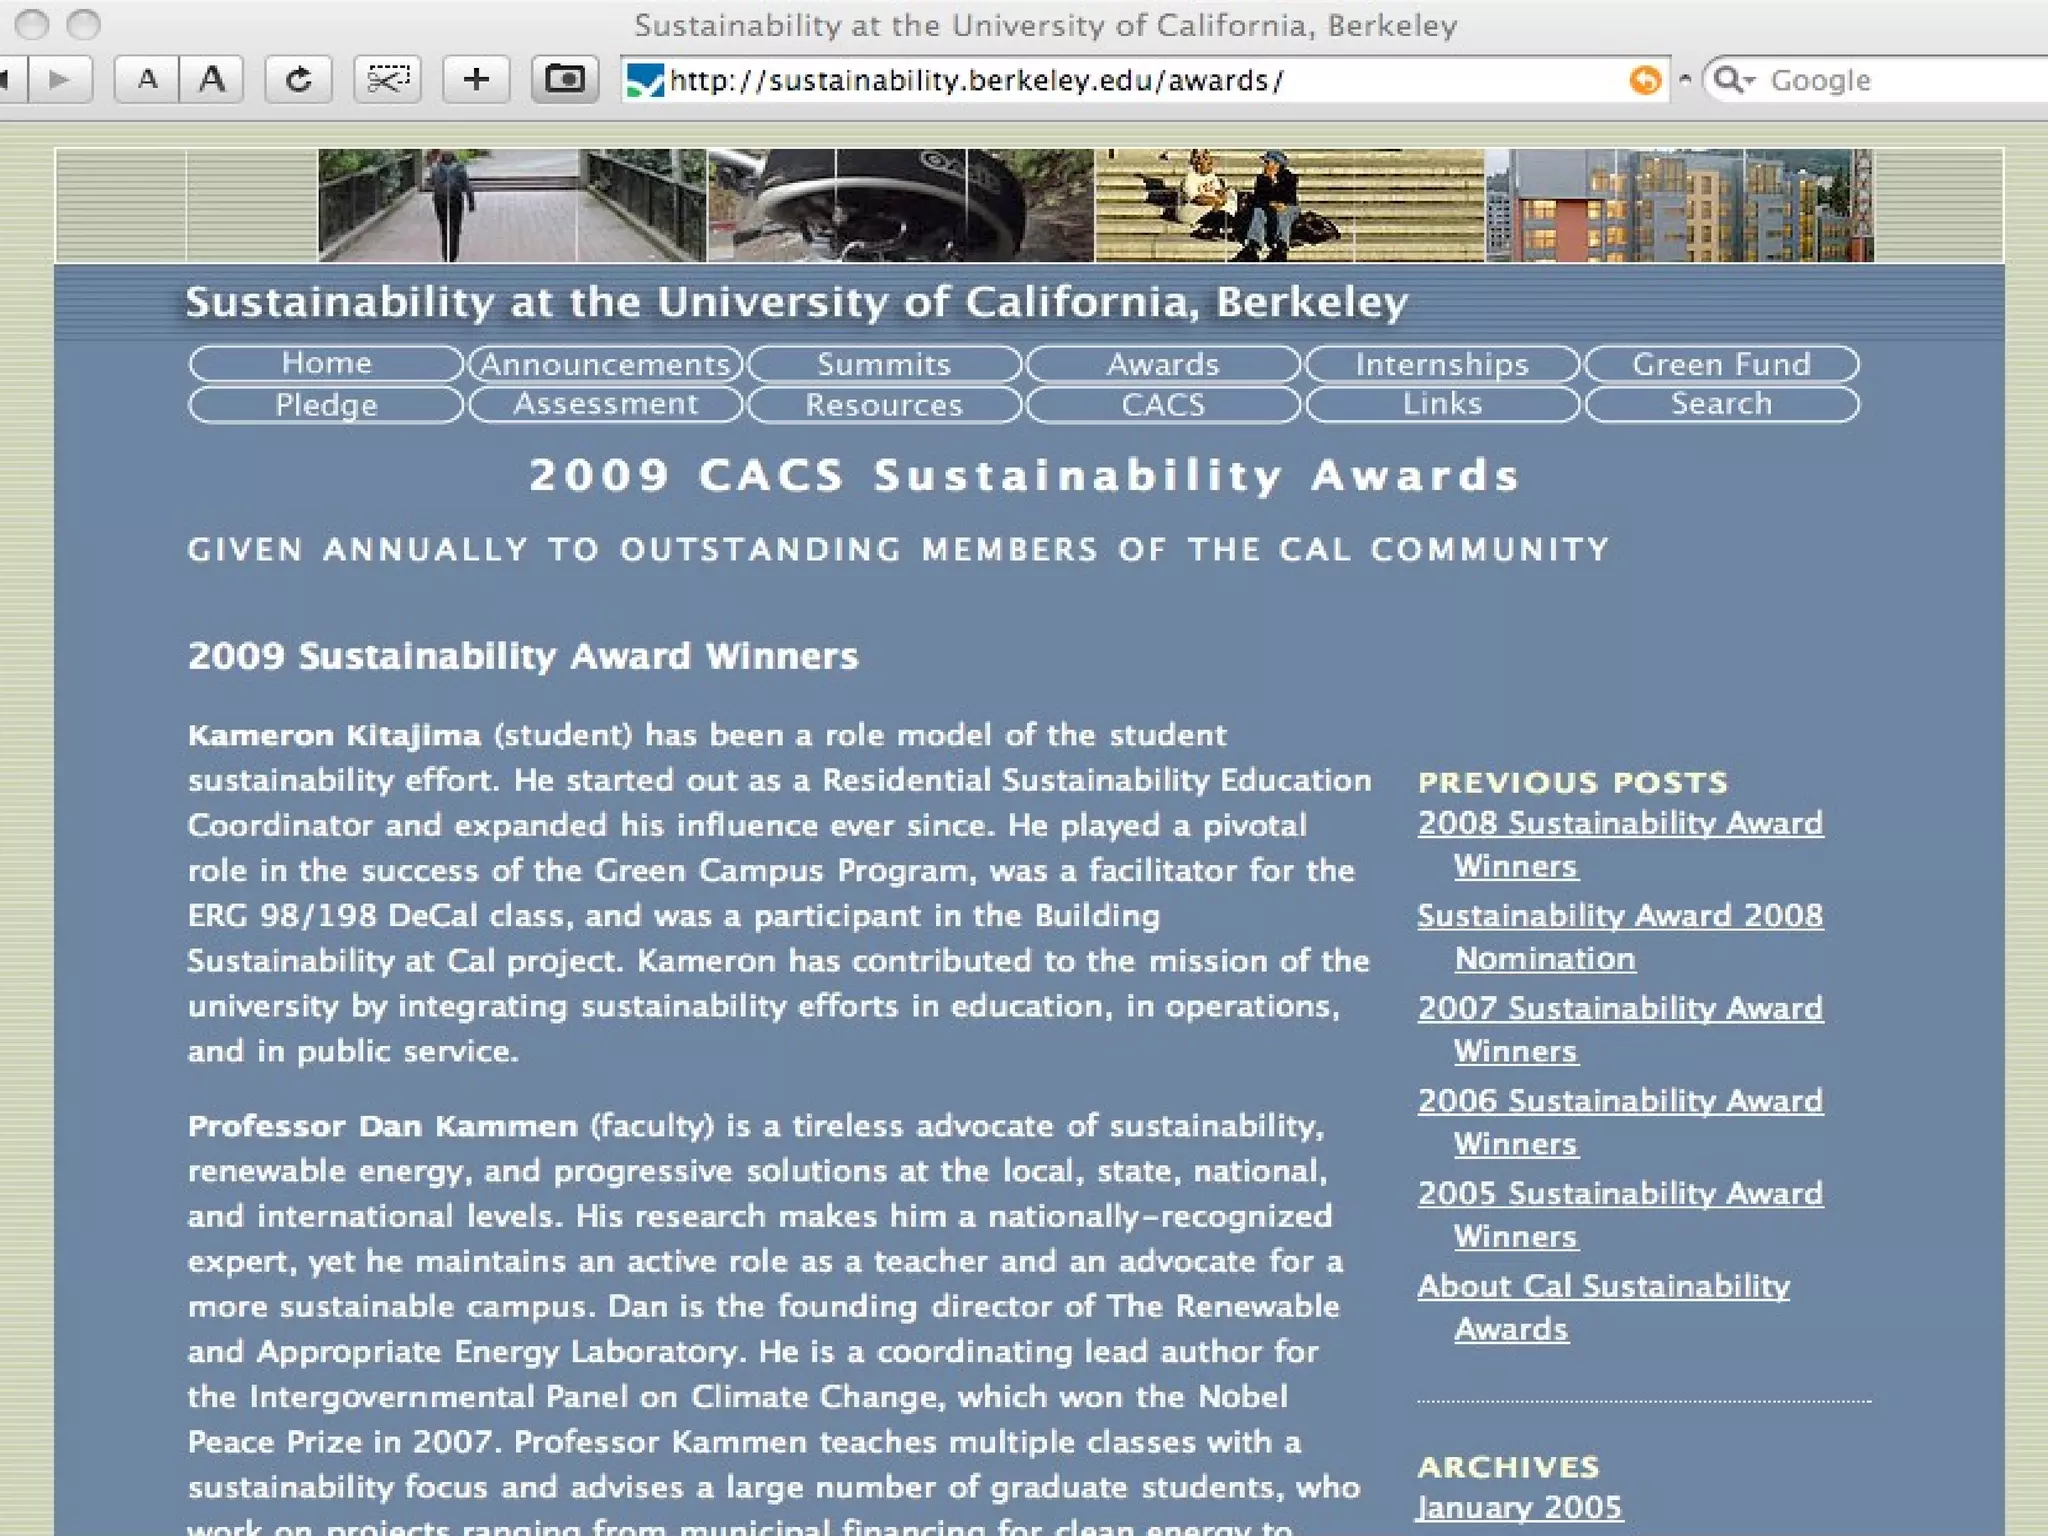Select the Pledge navigation button
2048x1536 pixels.
click(x=326, y=405)
